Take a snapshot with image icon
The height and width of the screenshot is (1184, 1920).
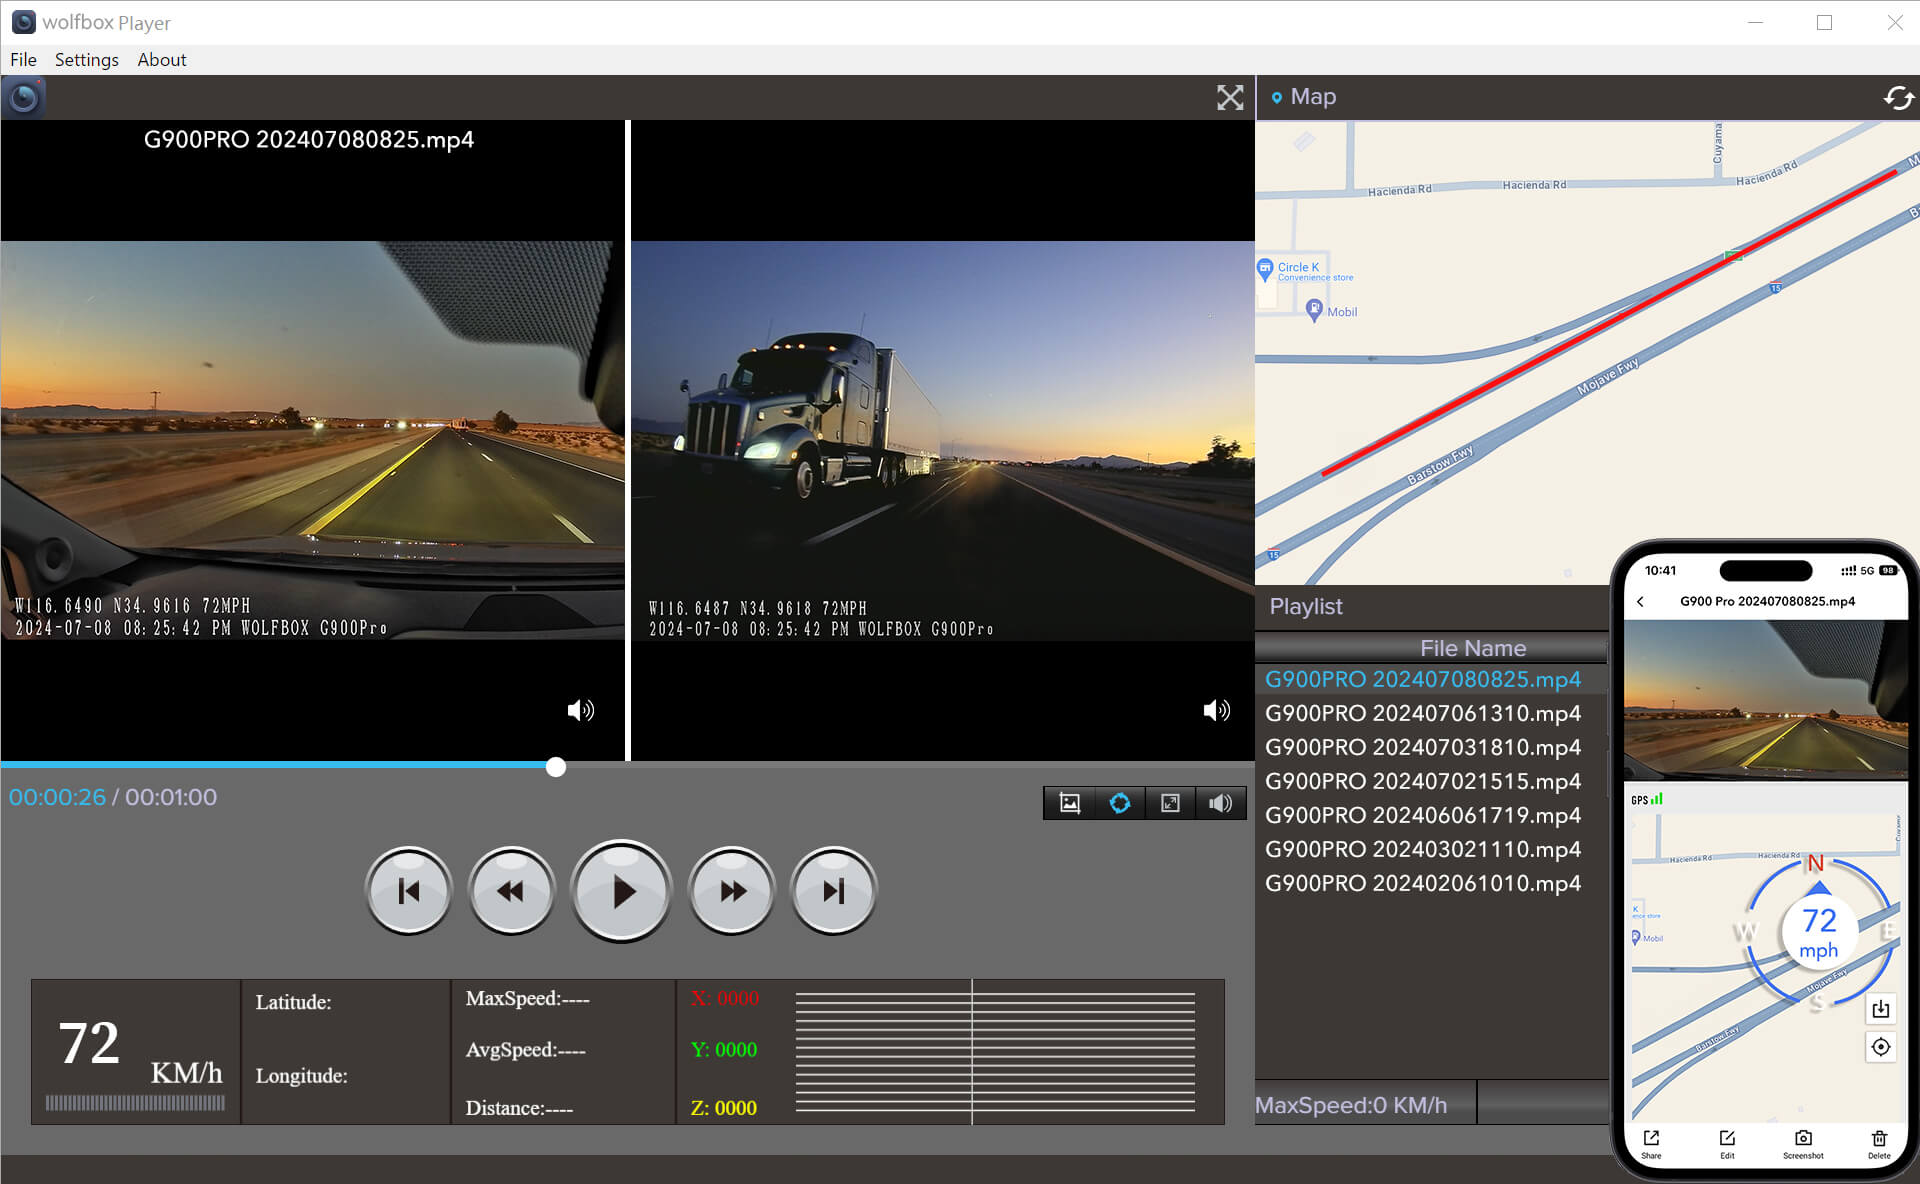(x=1069, y=803)
